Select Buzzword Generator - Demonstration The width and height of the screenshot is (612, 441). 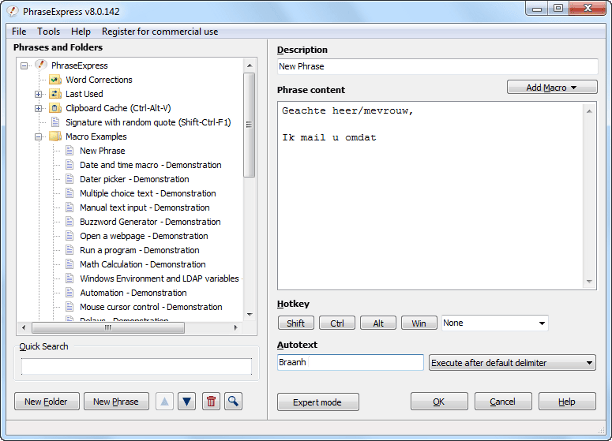coord(150,222)
